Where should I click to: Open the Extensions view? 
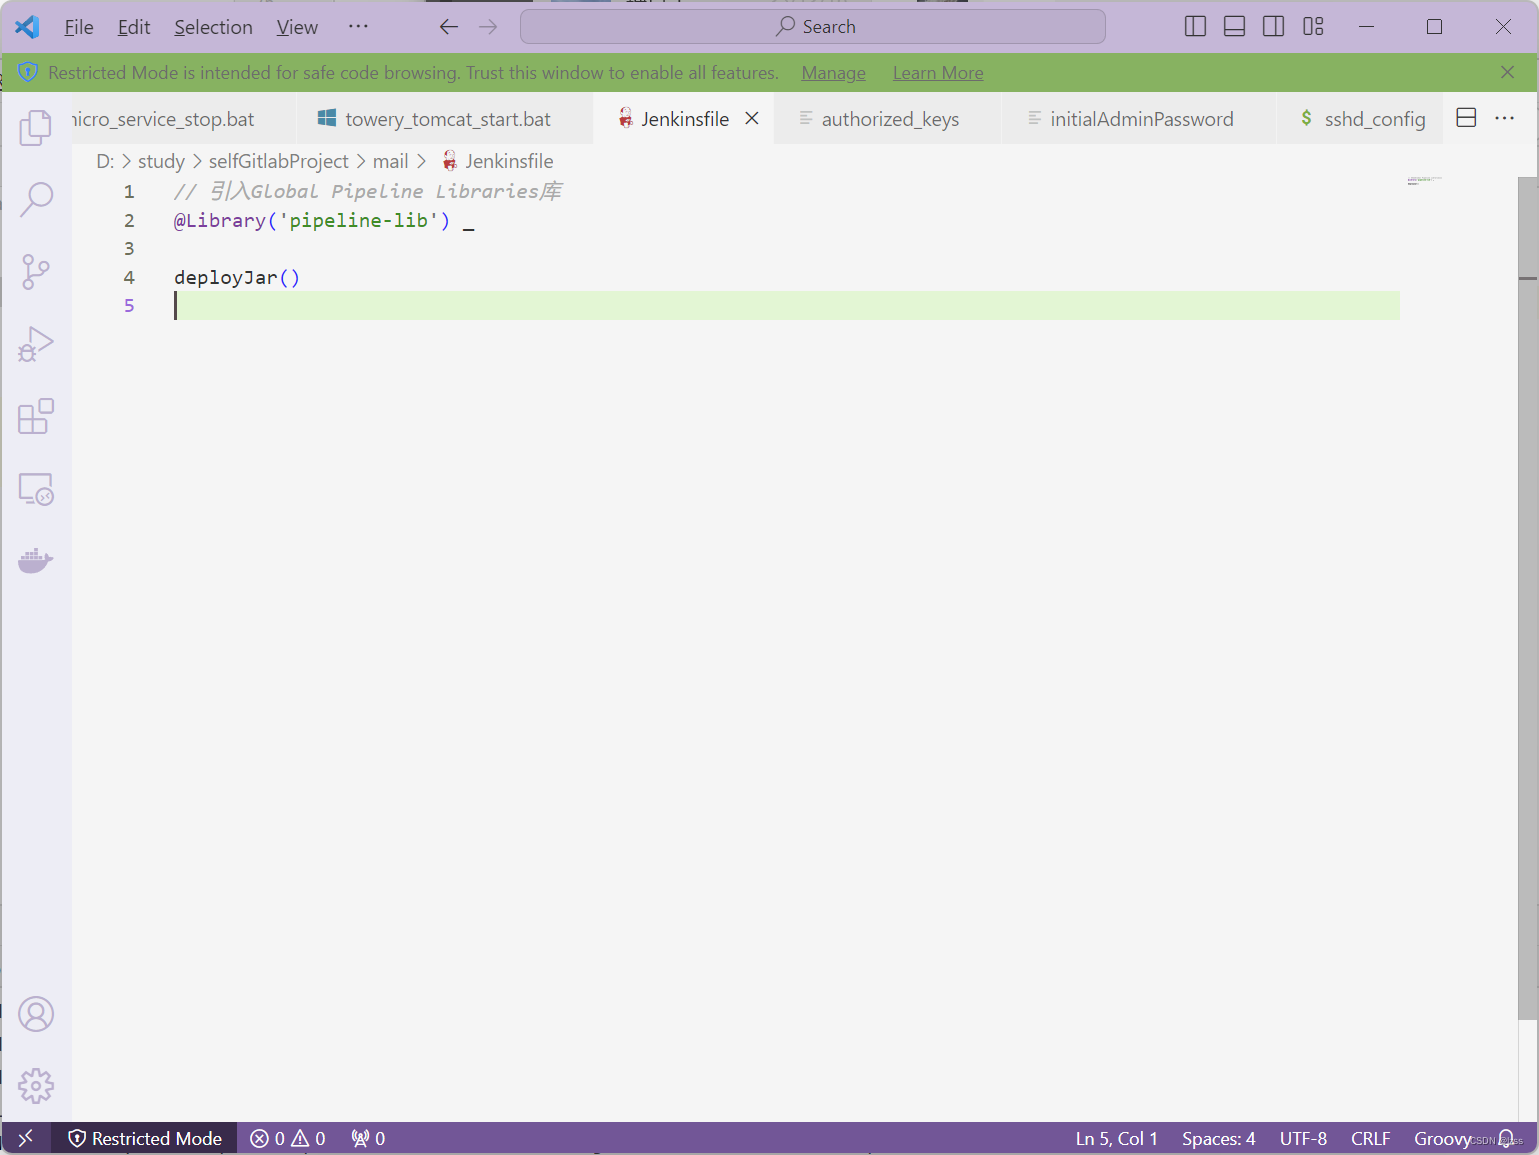(x=36, y=416)
